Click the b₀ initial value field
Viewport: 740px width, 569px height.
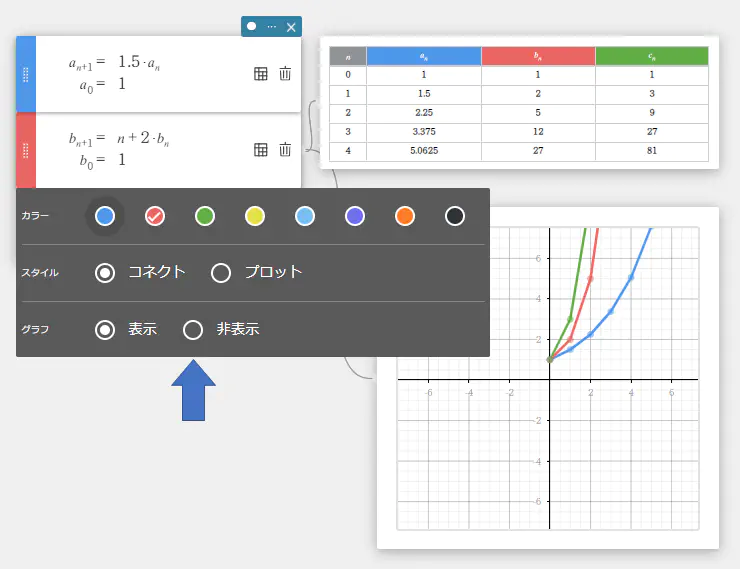pyautogui.click(x=122, y=159)
